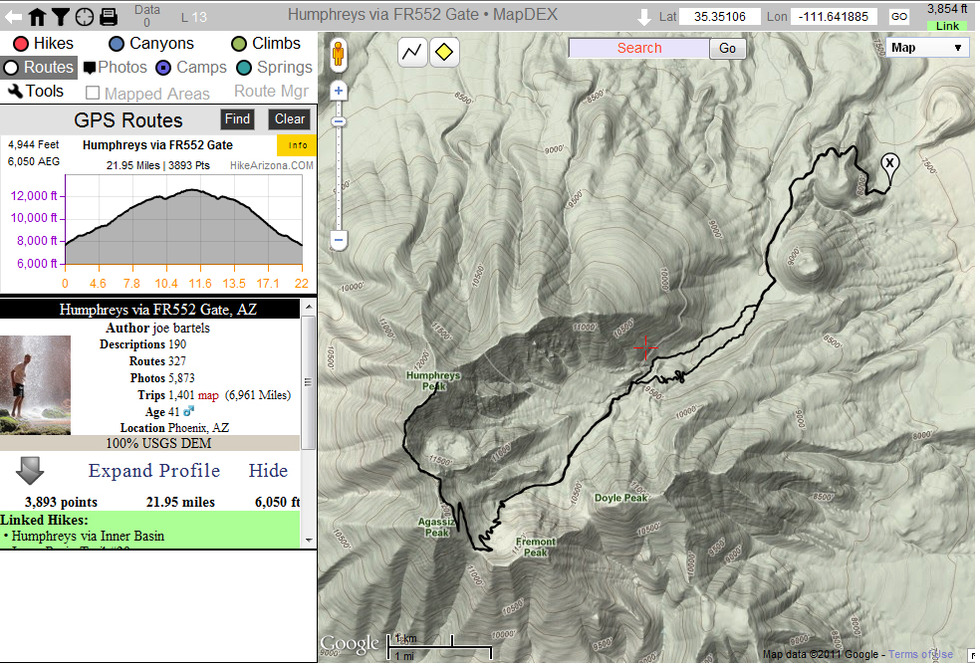Click the author photo thumbnail
980x666 pixels.
click(35, 385)
